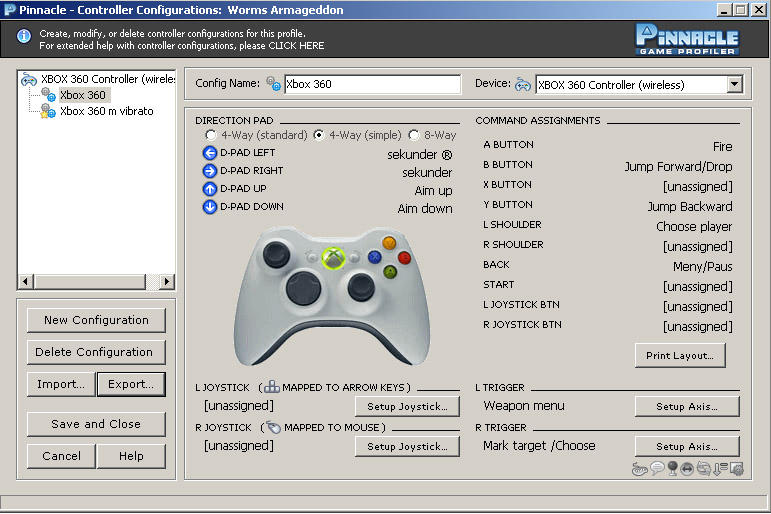Screen dimensions: 771x514
Task: Click the gamepad icon beside Device
Action: click(x=523, y=85)
